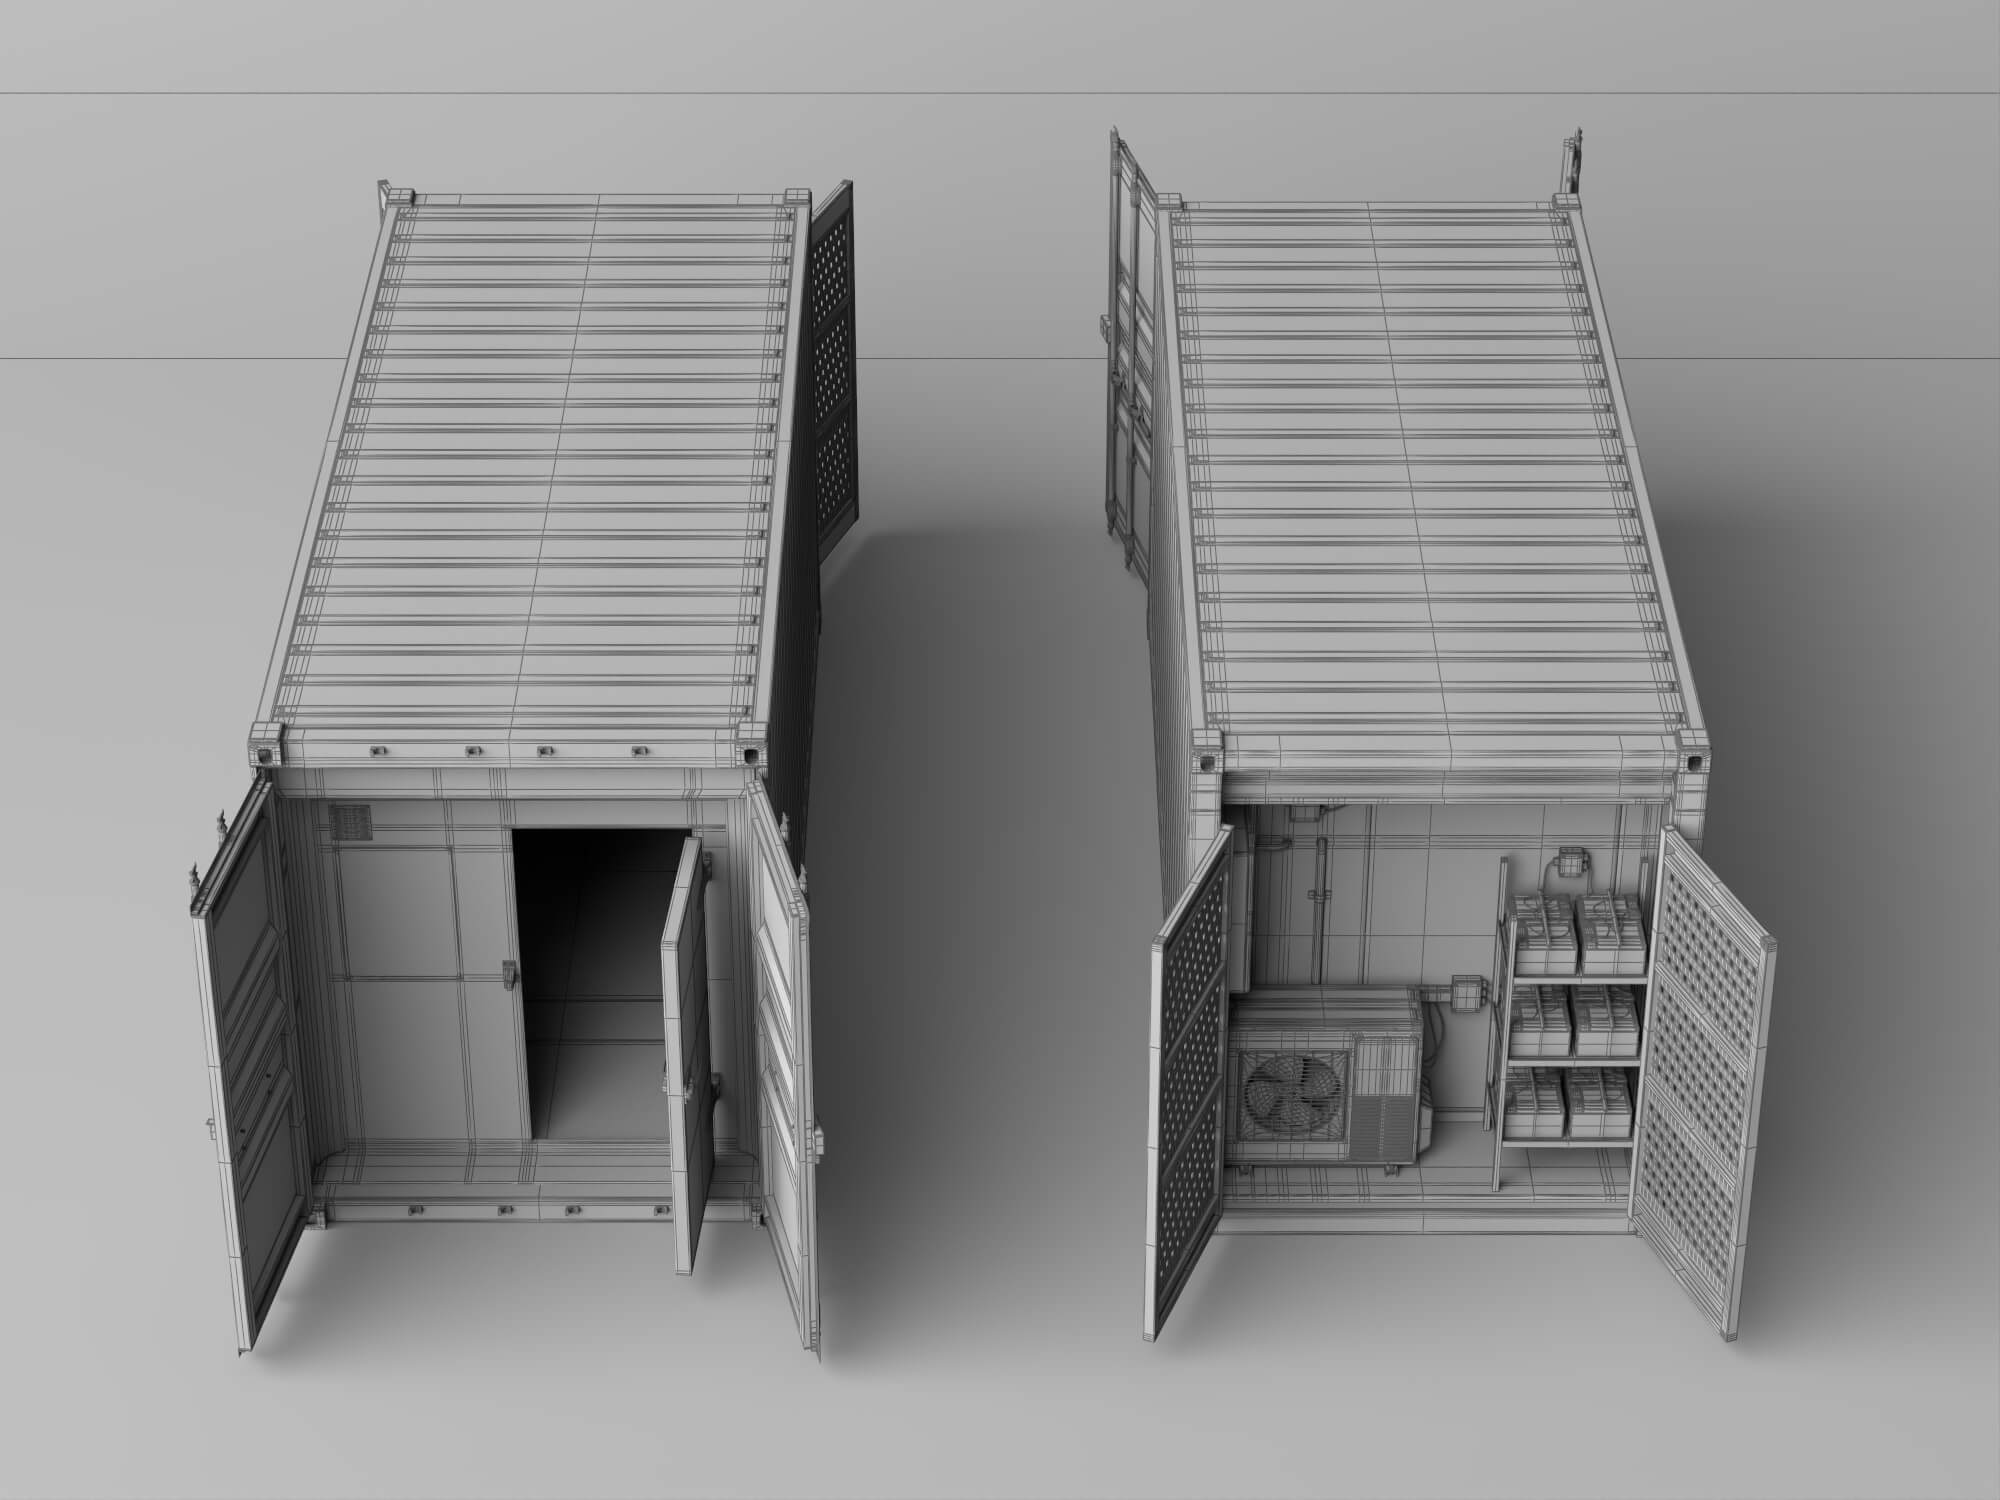
Task: Select the small inner door of left container
Action: (690, 1055)
